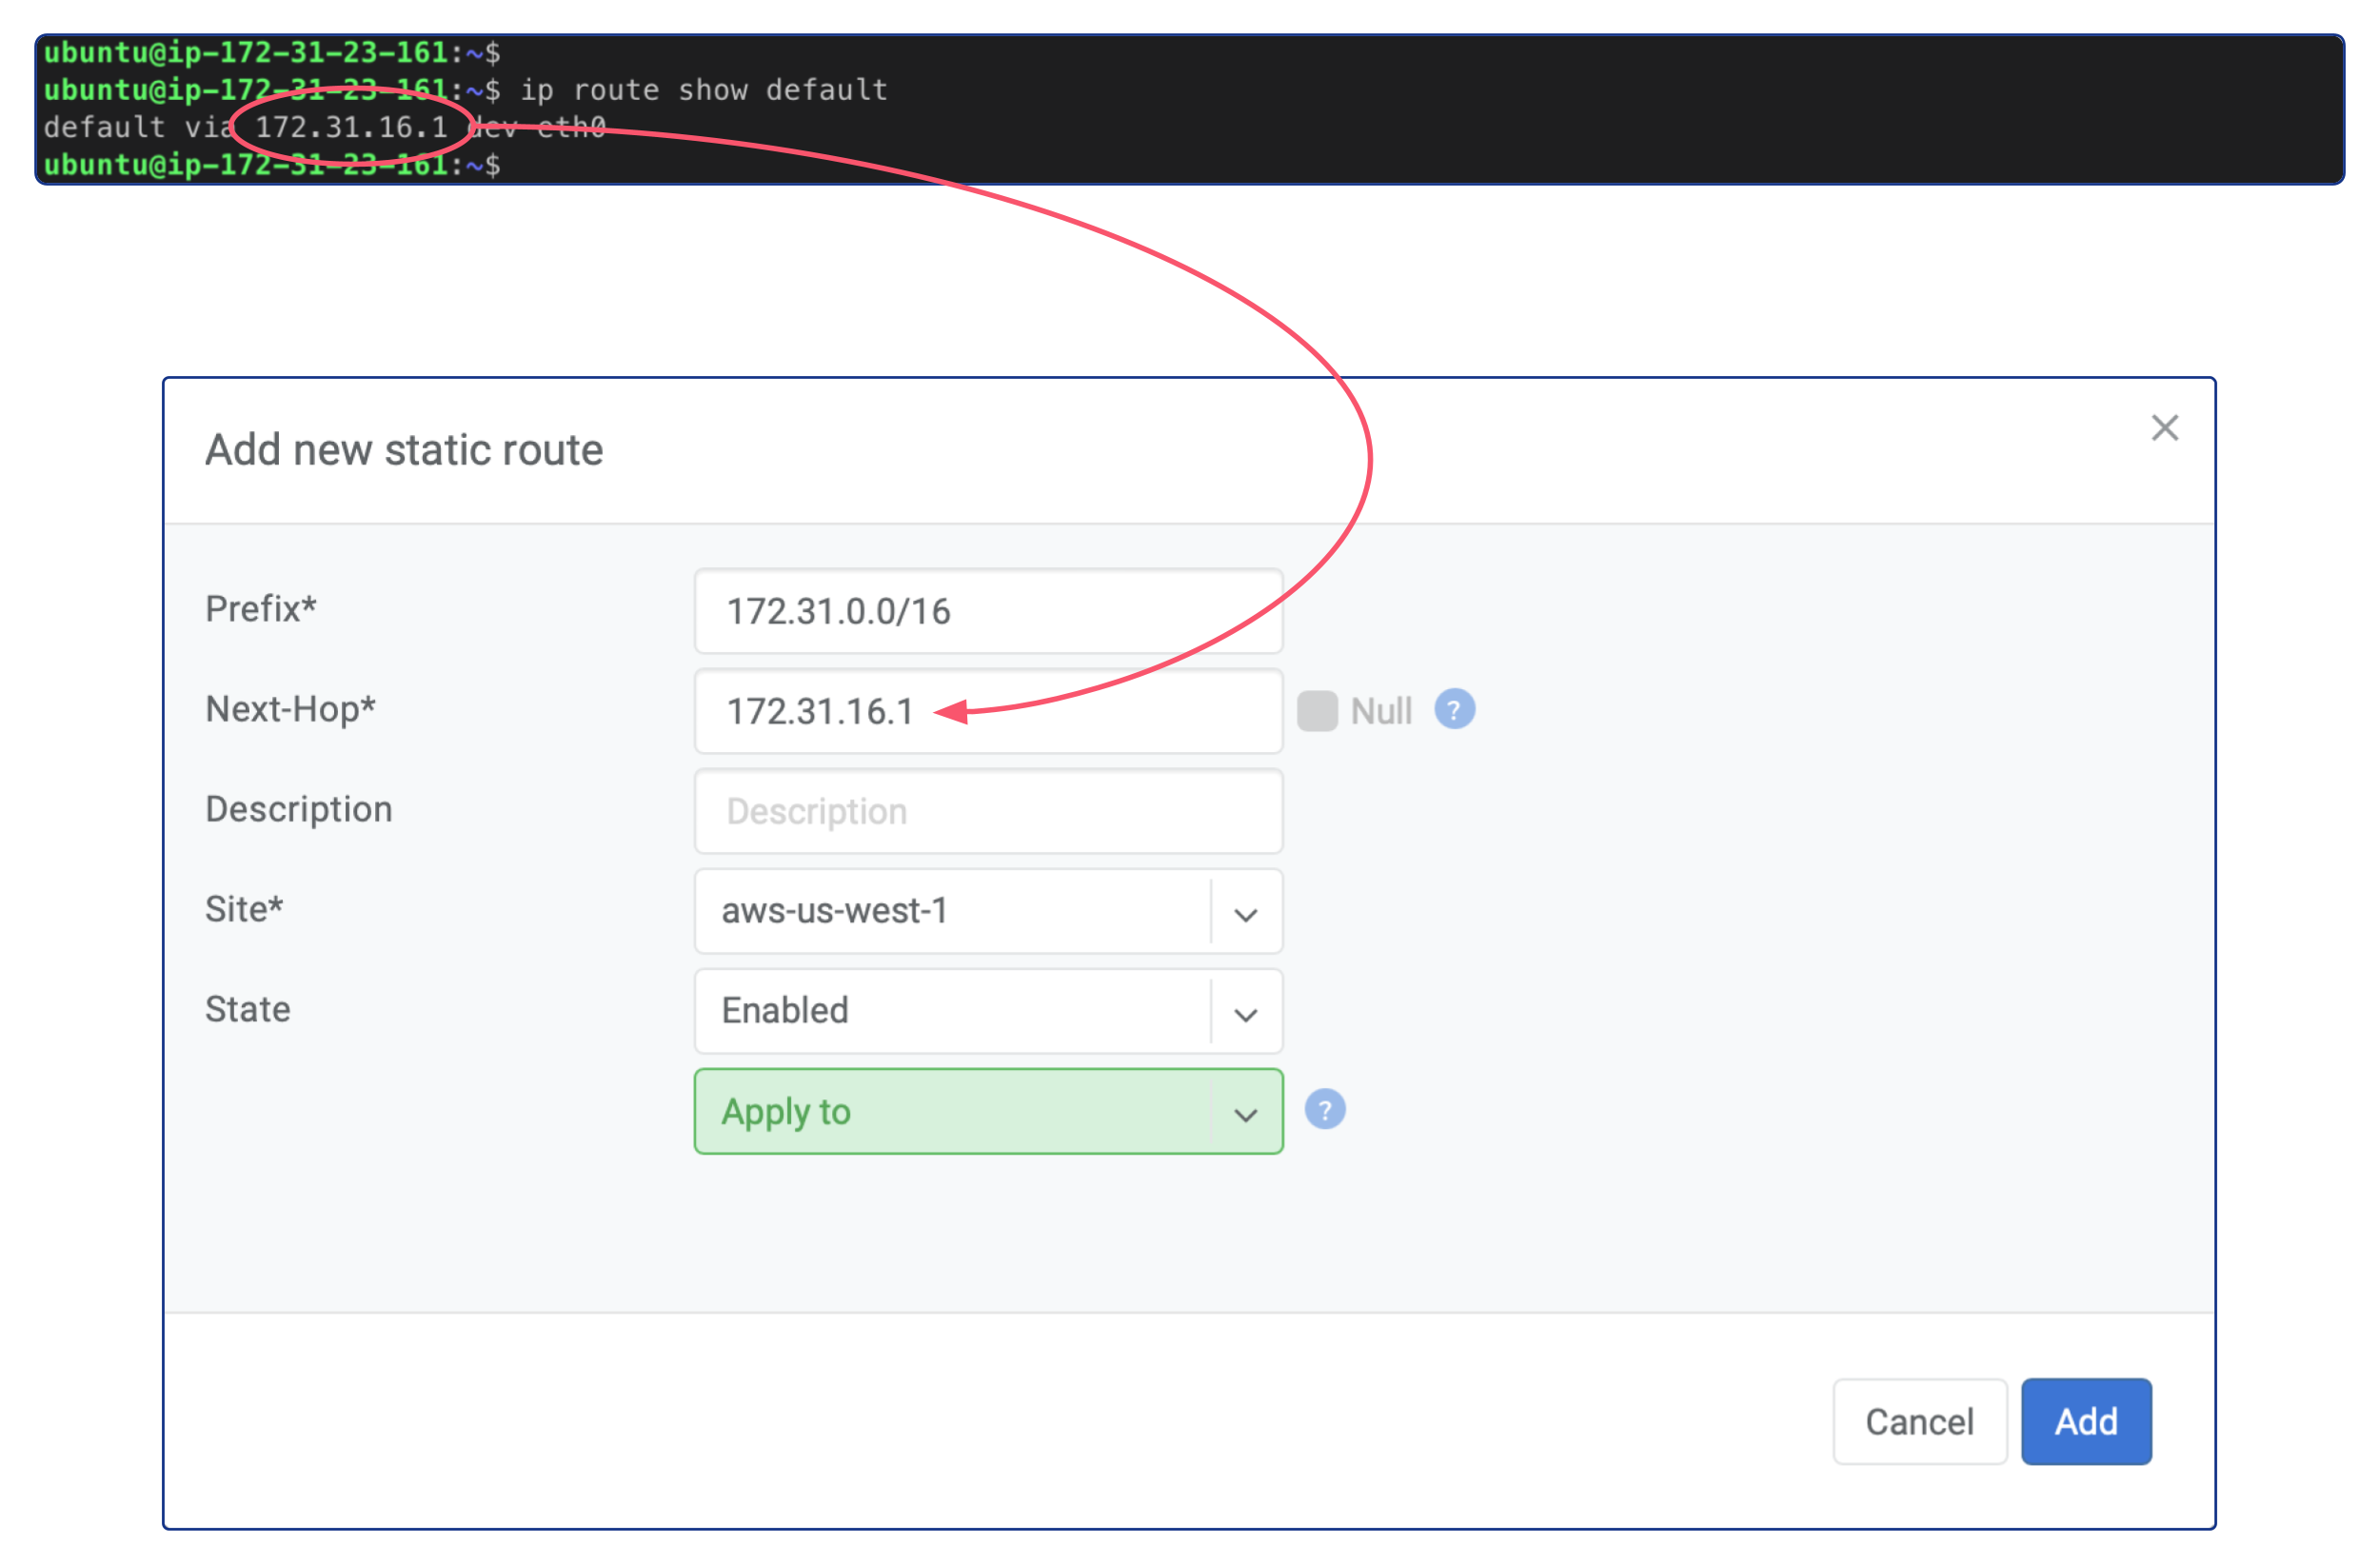The width and height of the screenshot is (2380, 1564).
Task: Select the aws-us-west-1 site value
Action: coord(937,911)
